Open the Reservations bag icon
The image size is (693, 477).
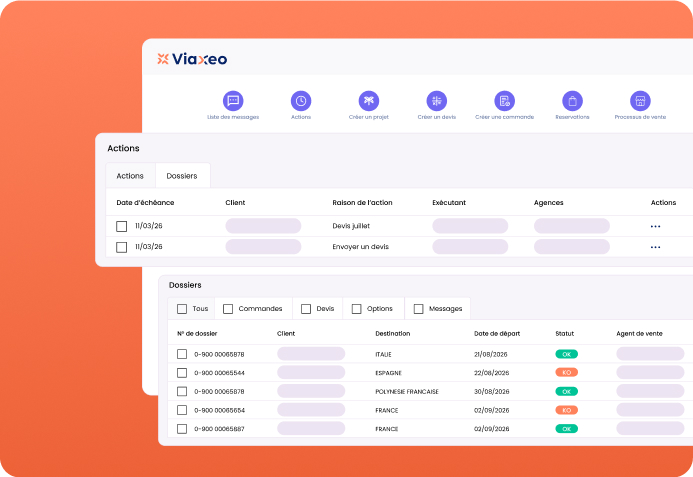pos(572,101)
